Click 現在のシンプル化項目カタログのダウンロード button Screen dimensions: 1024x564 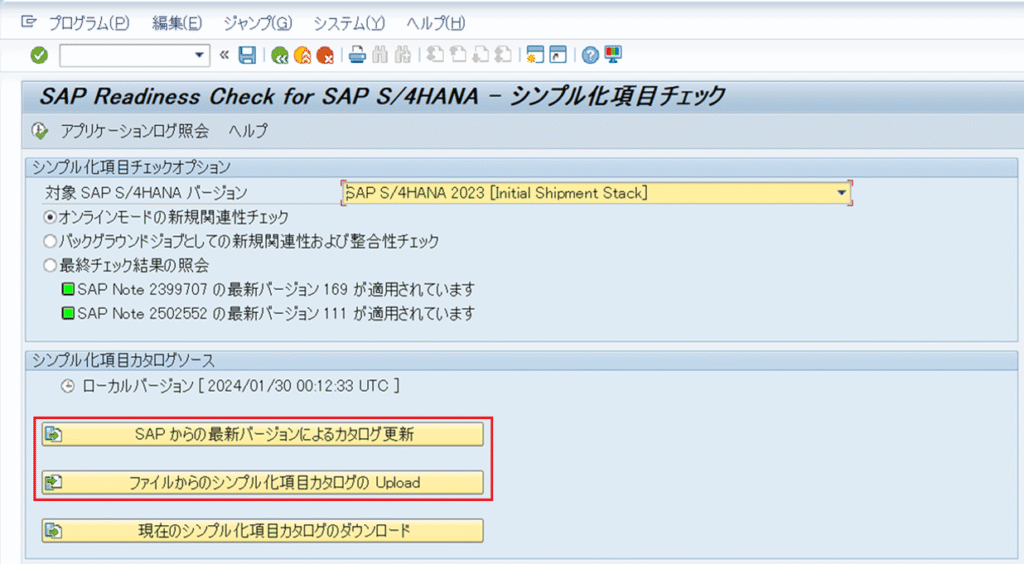pyautogui.click(x=263, y=531)
